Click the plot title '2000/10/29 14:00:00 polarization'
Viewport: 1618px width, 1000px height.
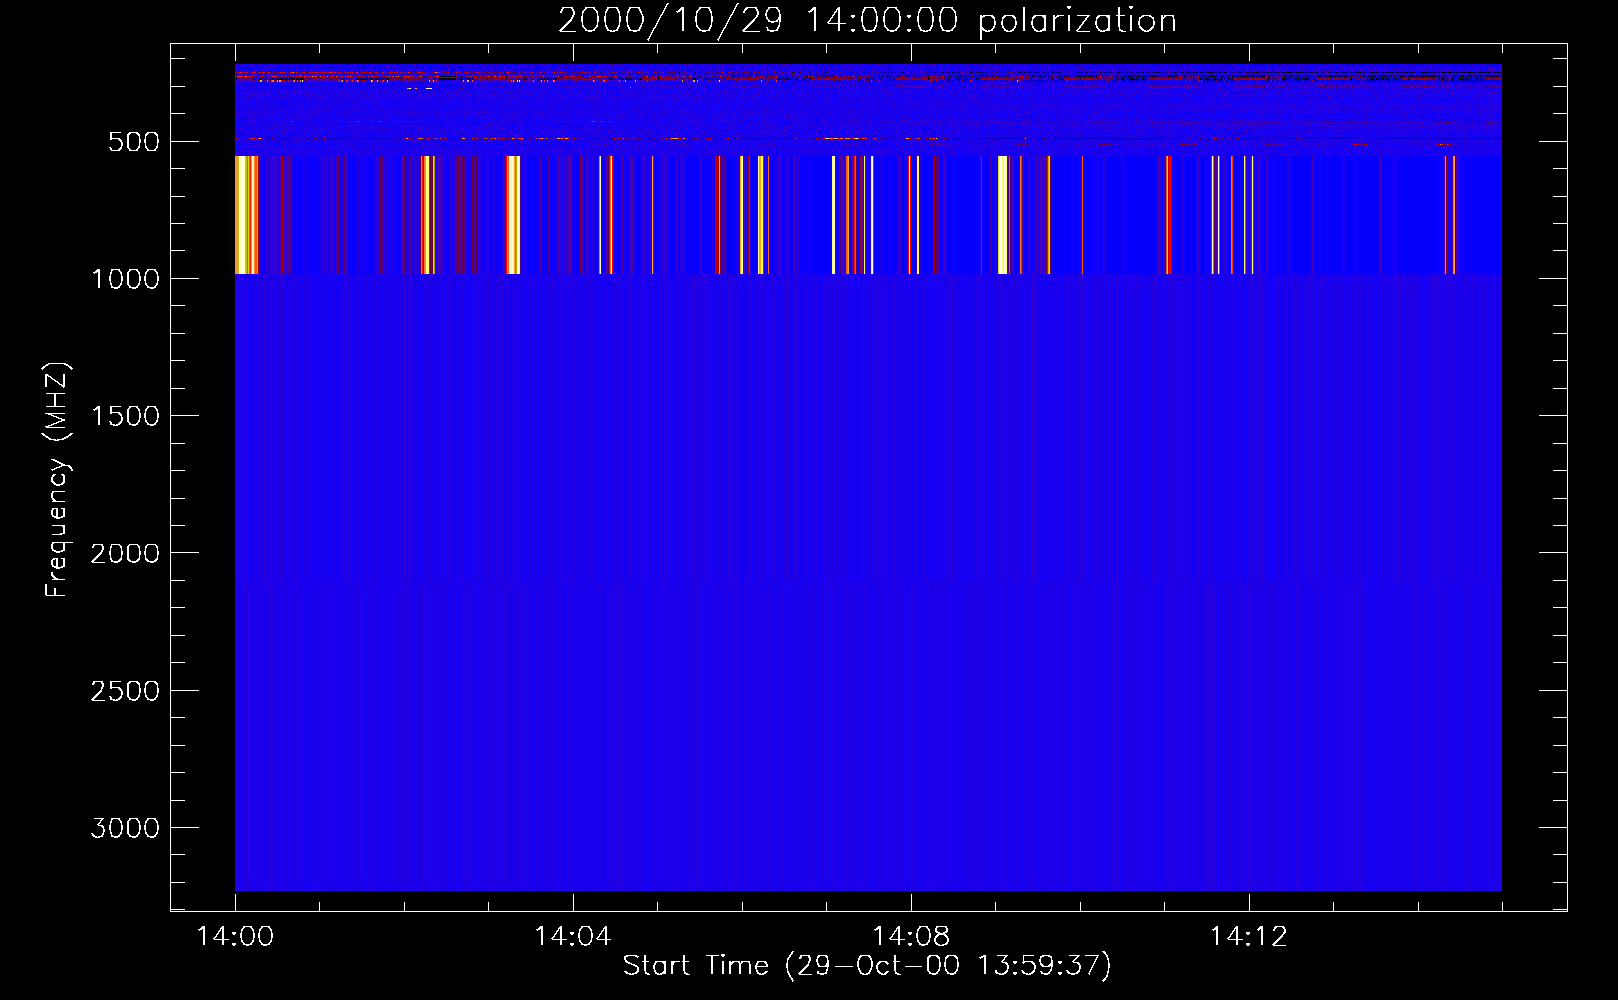[x=867, y=21]
